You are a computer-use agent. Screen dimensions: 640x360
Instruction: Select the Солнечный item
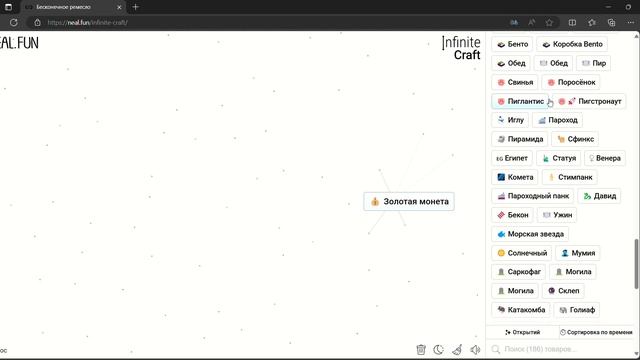(522, 253)
